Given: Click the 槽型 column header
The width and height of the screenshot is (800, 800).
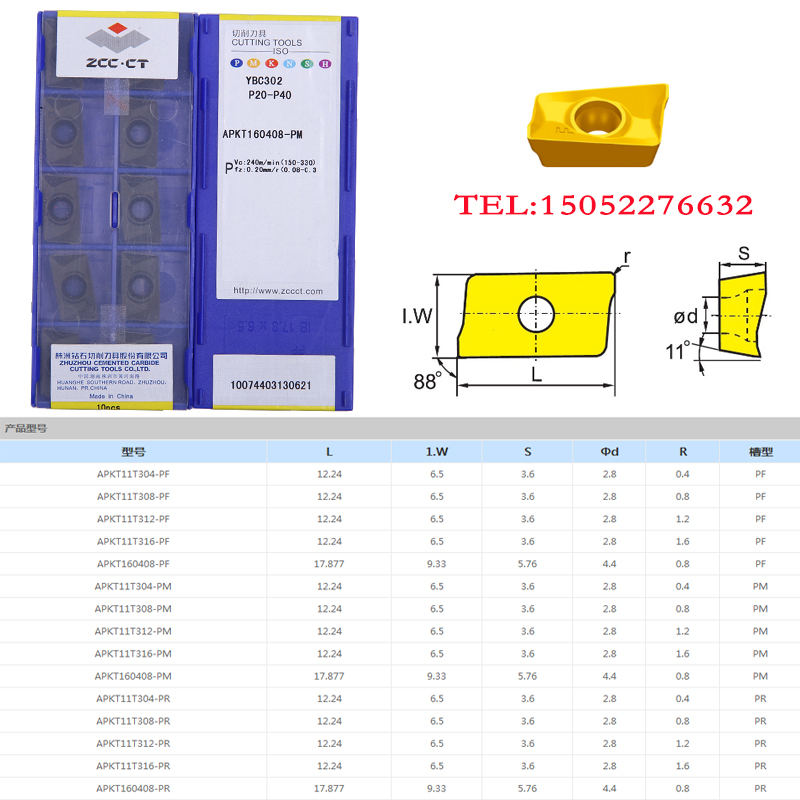Looking at the screenshot, I should coord(760,452).
